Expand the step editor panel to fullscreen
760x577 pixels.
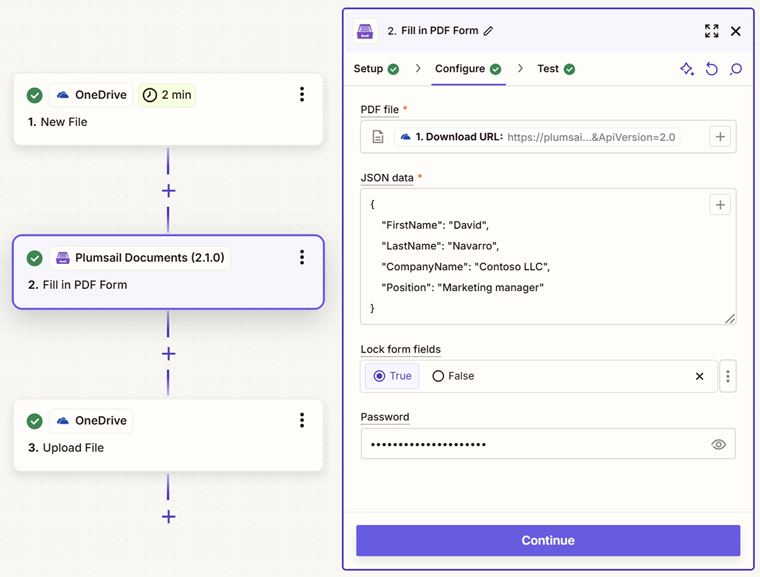tap(712, 31)
